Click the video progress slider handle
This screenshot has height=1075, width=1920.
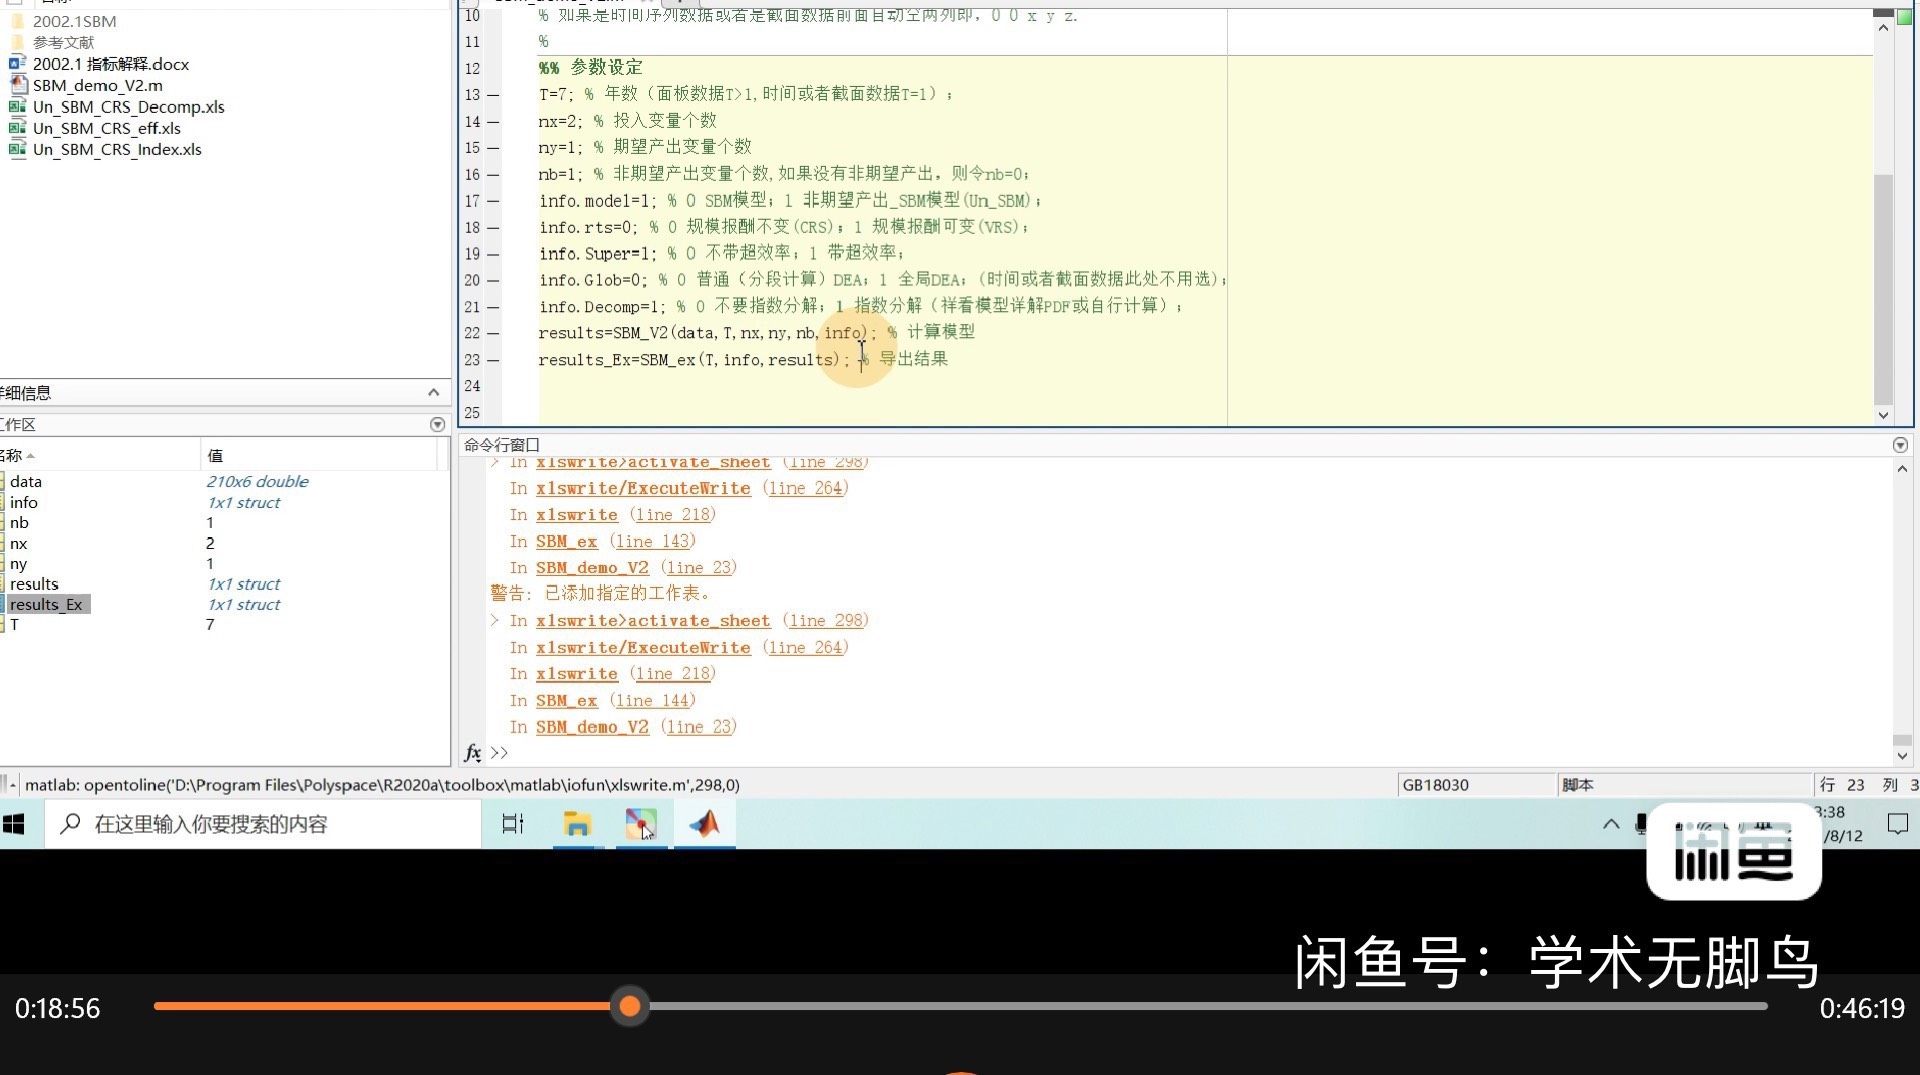pyautogui.click(x=630, y=1006)
